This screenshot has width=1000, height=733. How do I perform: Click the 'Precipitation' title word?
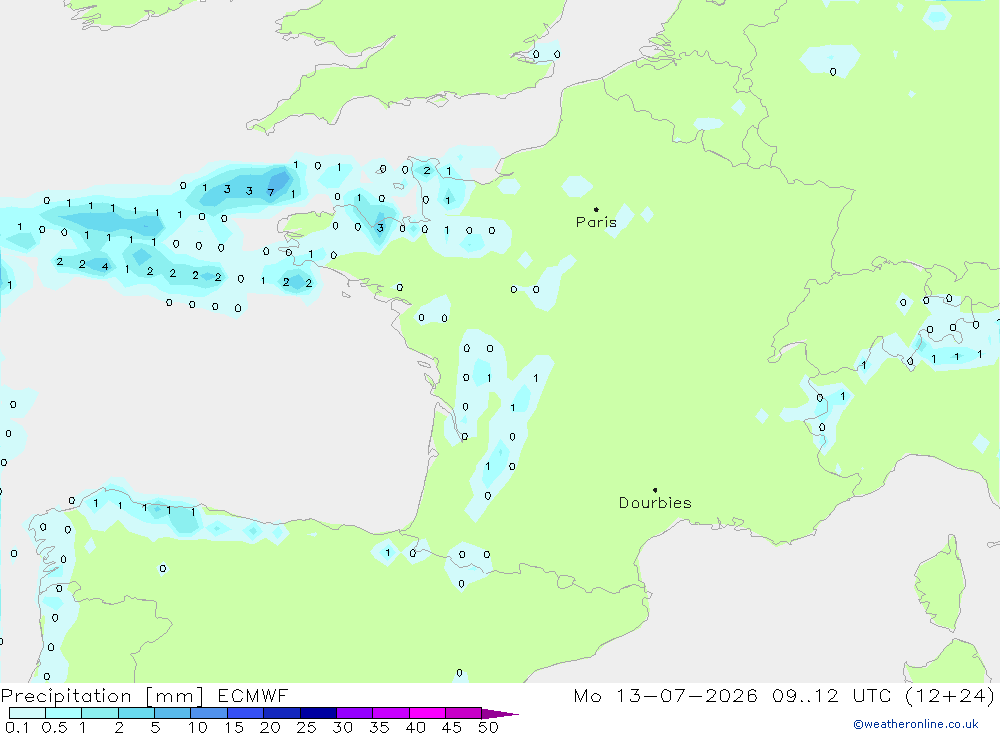coord(66,696)
